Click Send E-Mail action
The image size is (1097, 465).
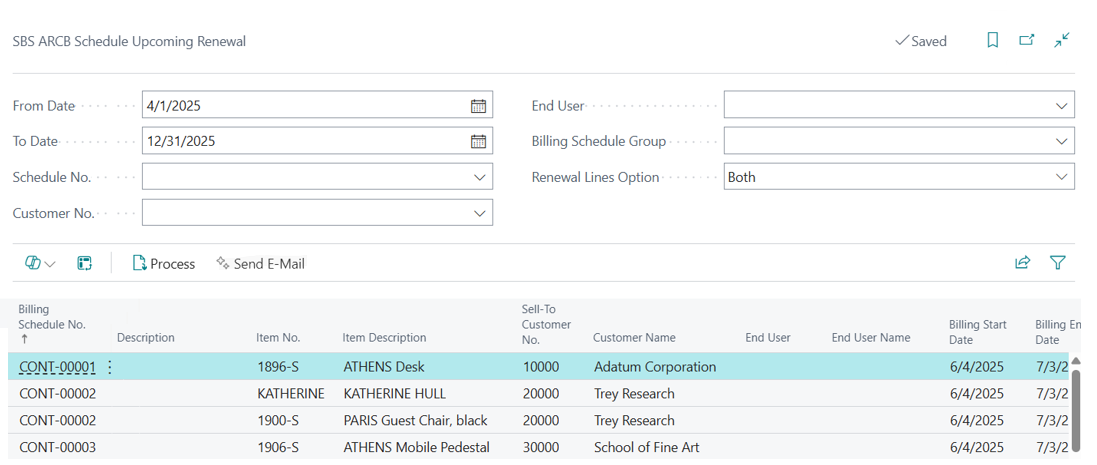click(260, 264)
